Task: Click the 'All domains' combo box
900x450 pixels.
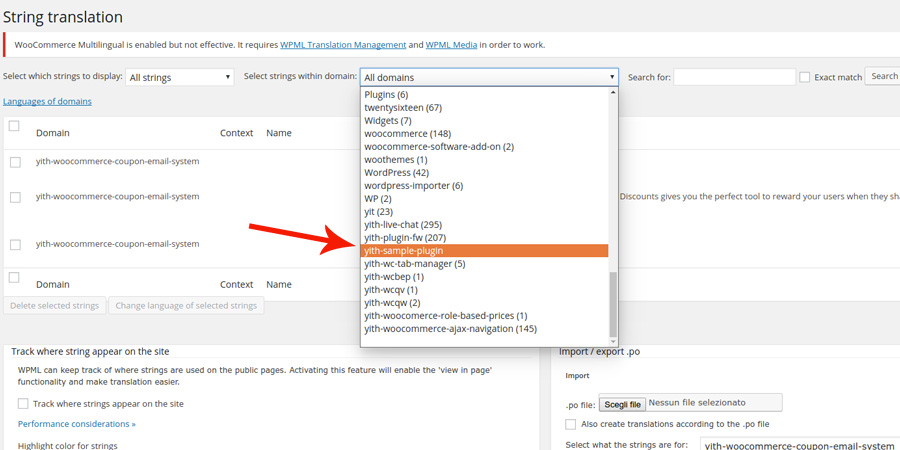Action: (489, 77)
